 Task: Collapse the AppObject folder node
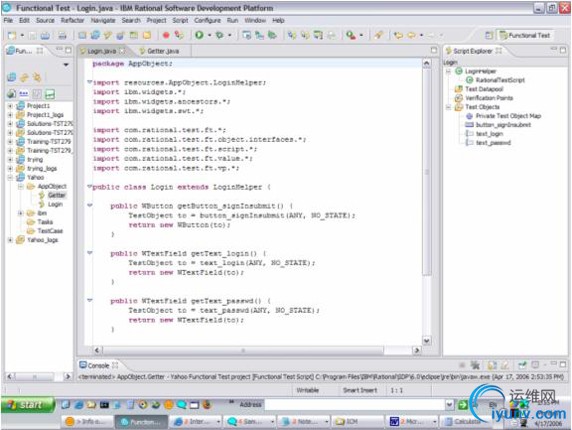[21, 186]
